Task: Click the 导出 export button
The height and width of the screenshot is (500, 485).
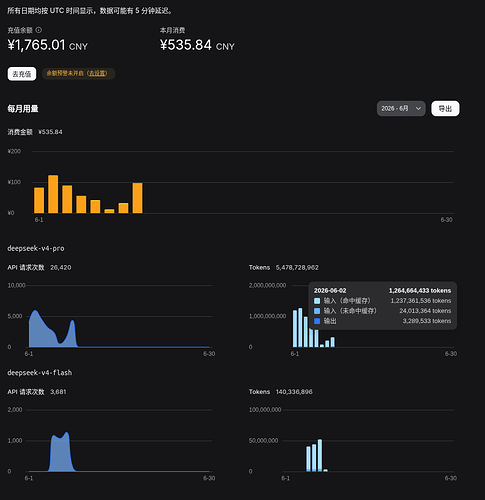Action: coord(445,109)
